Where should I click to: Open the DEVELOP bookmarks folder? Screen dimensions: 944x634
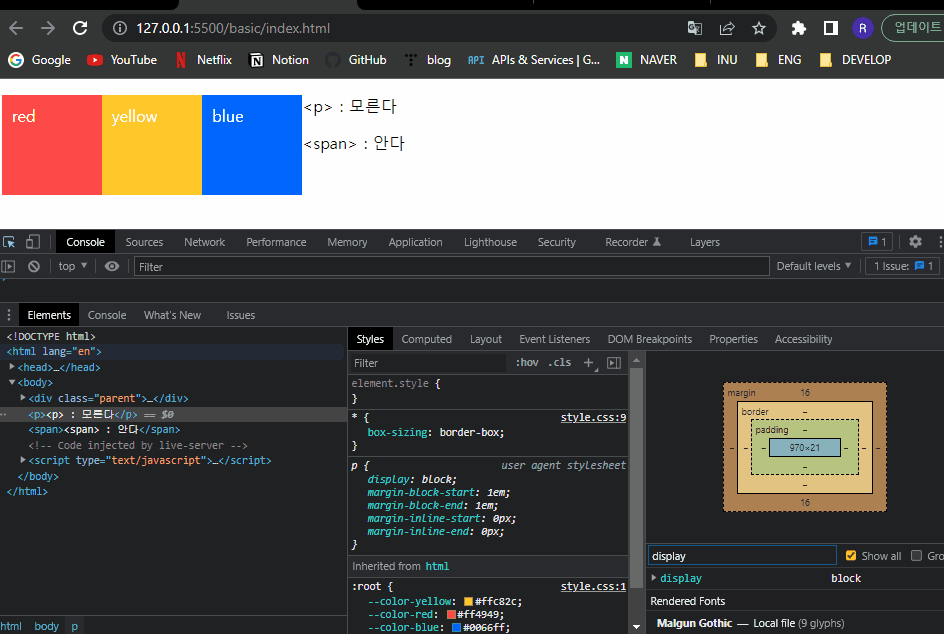click(x=856, y=60)
